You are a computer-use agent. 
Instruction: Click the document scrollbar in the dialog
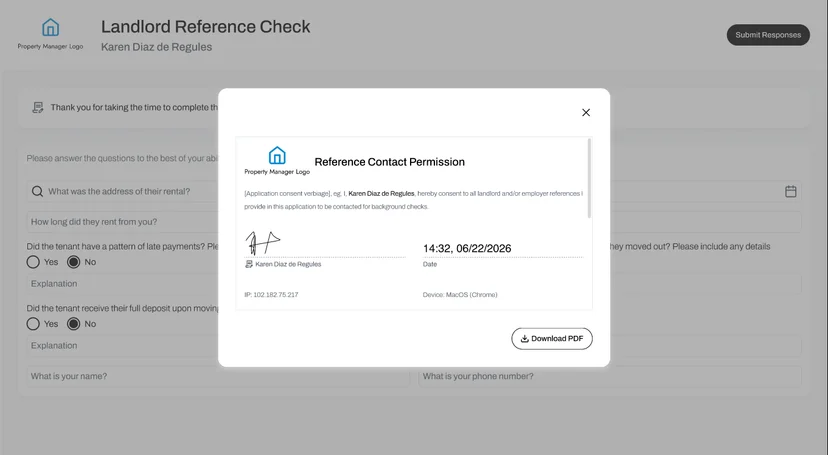click(x=589, y=178)
